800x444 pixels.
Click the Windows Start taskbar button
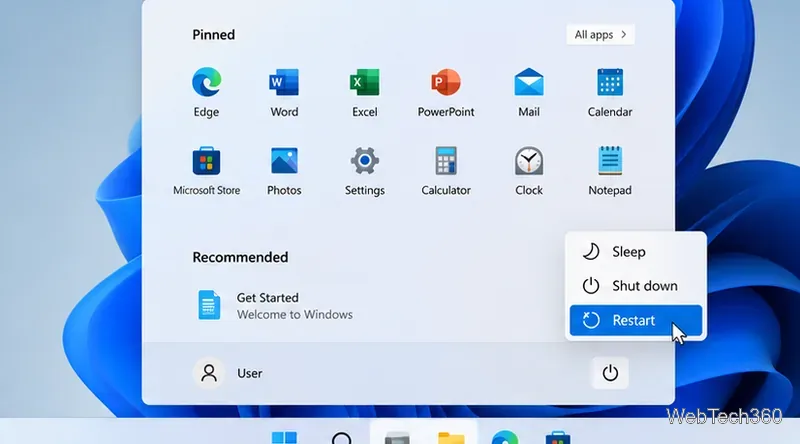(x=284, y=437)
